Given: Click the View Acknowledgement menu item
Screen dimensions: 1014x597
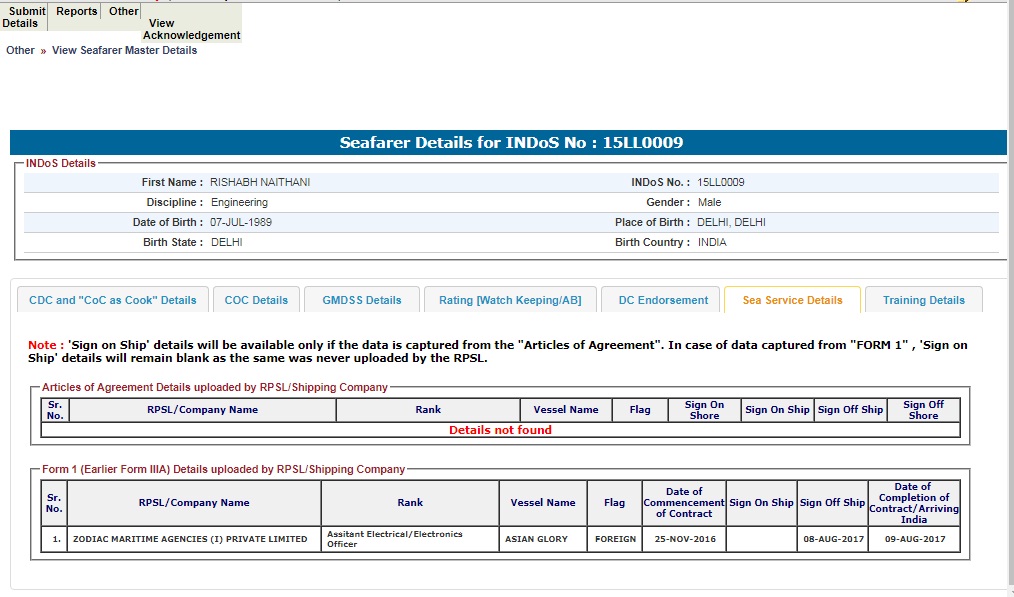Looking at the screenshot, I should [191, 29].
